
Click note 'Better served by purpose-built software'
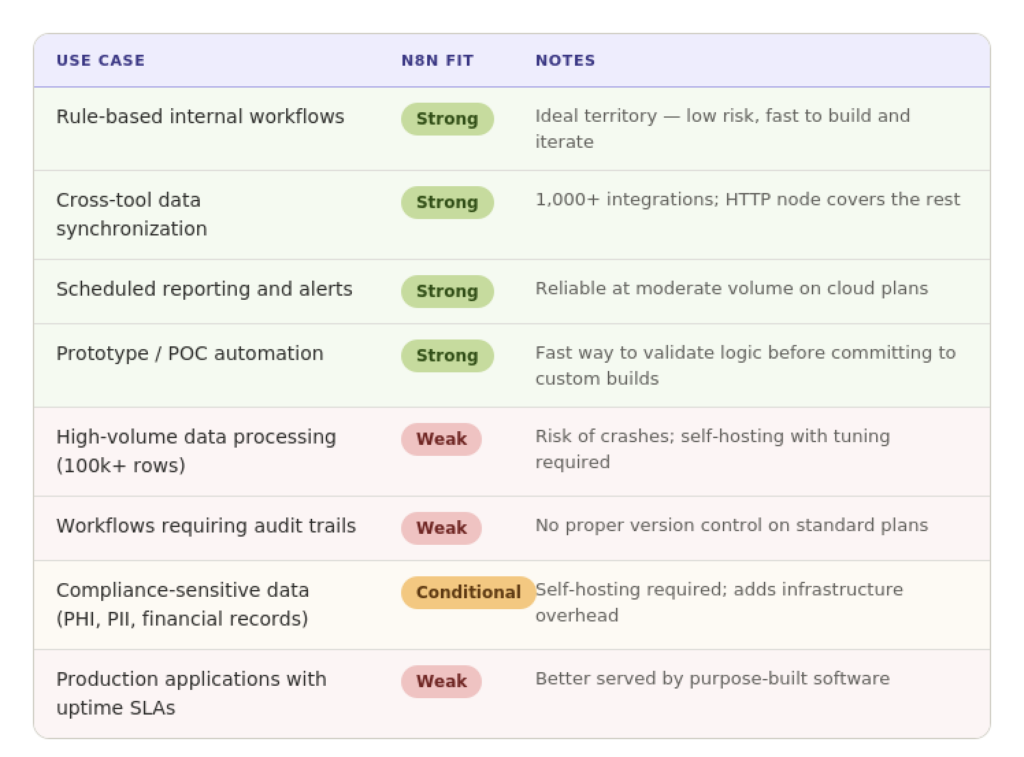click(712, 679)
